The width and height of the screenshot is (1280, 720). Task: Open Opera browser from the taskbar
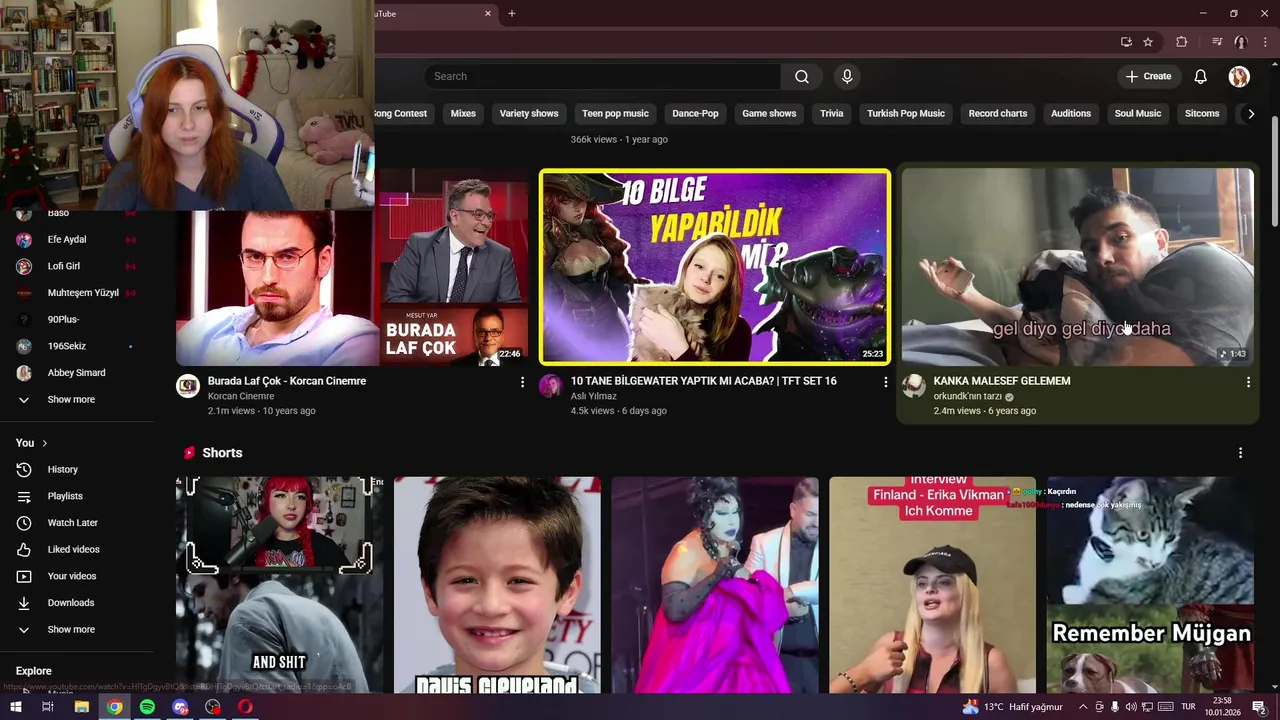tap(245, 707)
